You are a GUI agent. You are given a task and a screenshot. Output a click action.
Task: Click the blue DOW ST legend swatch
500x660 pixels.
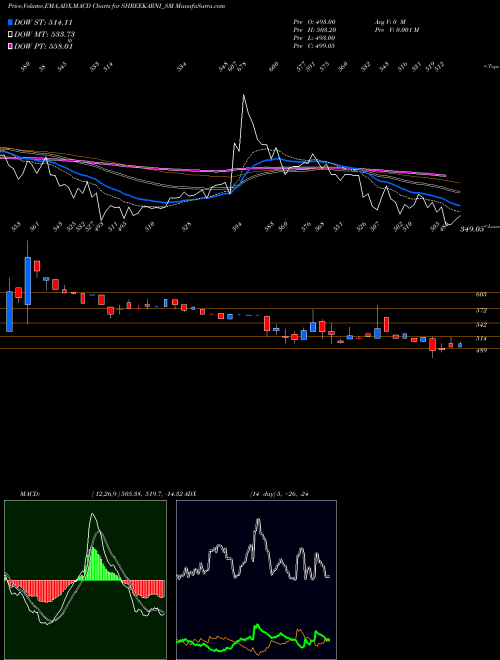(10, 22)
